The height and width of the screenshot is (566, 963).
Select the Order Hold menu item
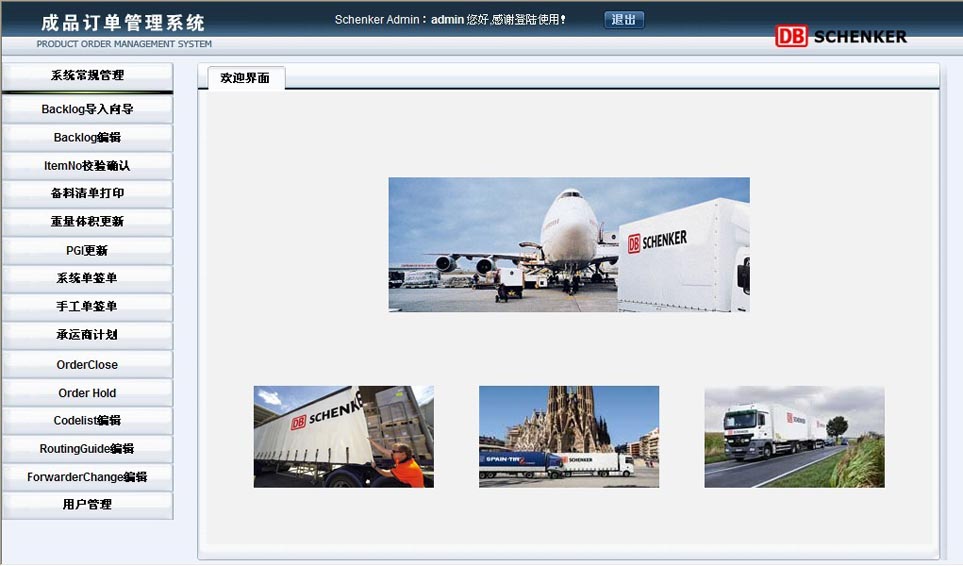[x=87, y=393]
